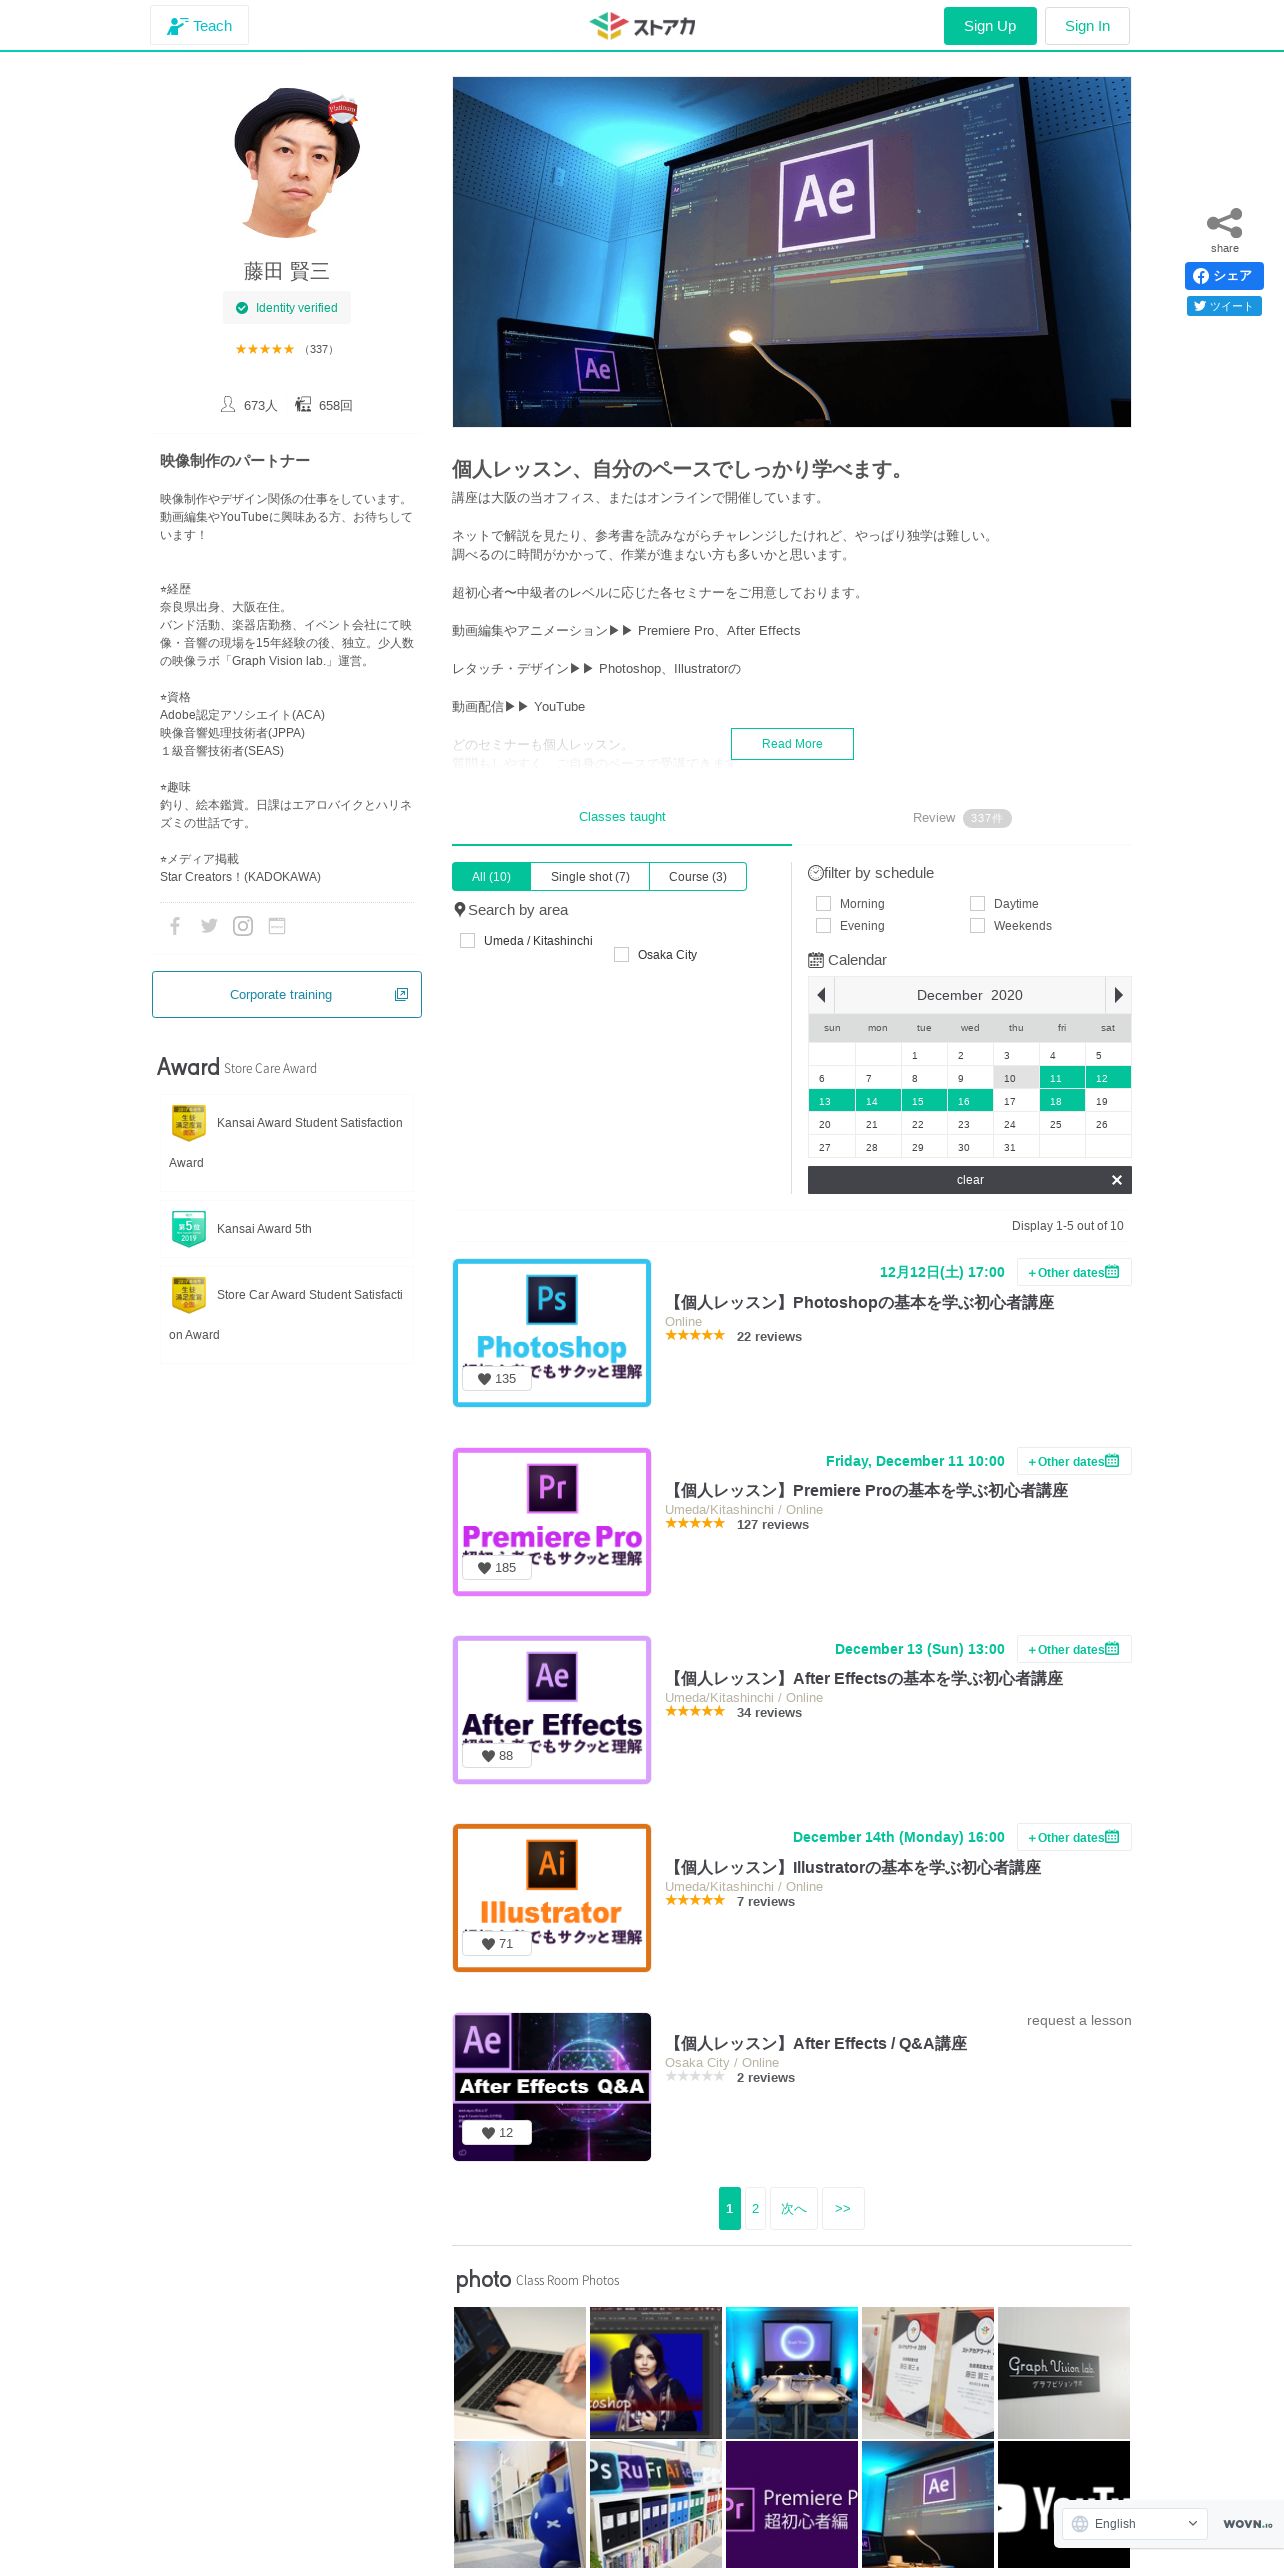Click the 127 reviews text on Premiere Pro class
This screenshot has height=2568, width=1284.
[x=773, y=1525]
